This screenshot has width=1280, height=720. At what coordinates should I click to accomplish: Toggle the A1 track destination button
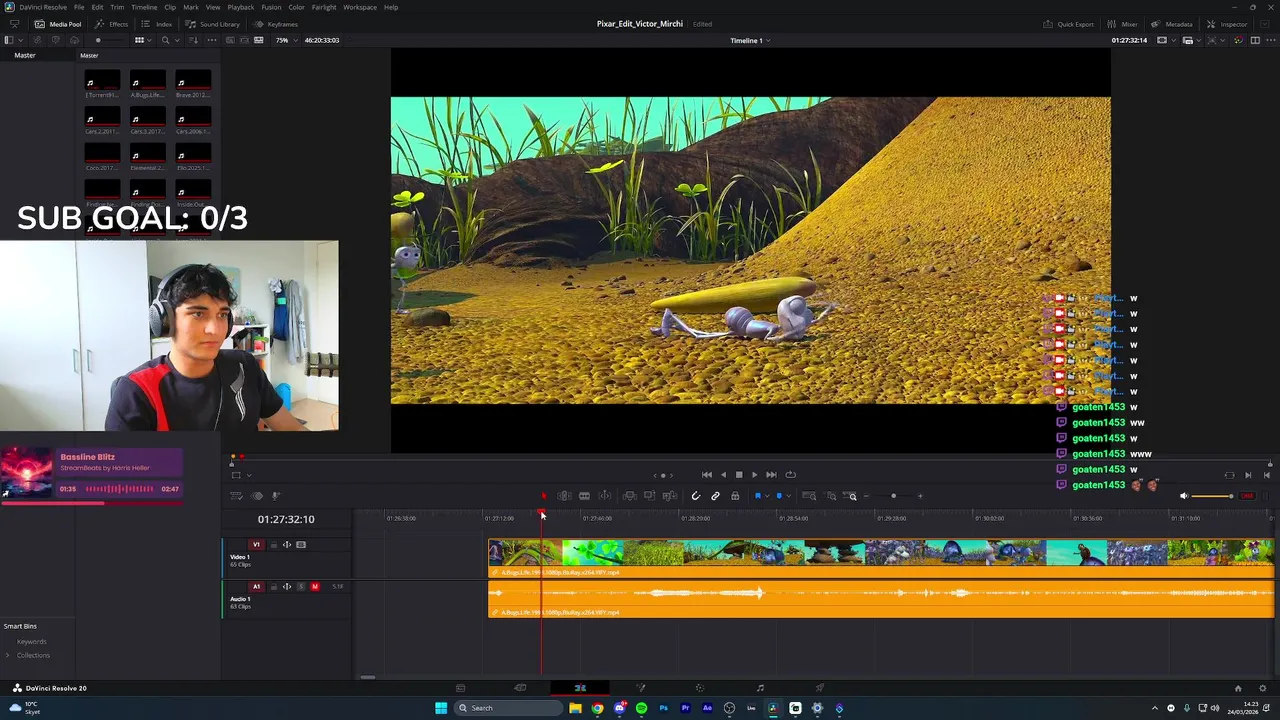pyautogui.click(x=256, y=587)
